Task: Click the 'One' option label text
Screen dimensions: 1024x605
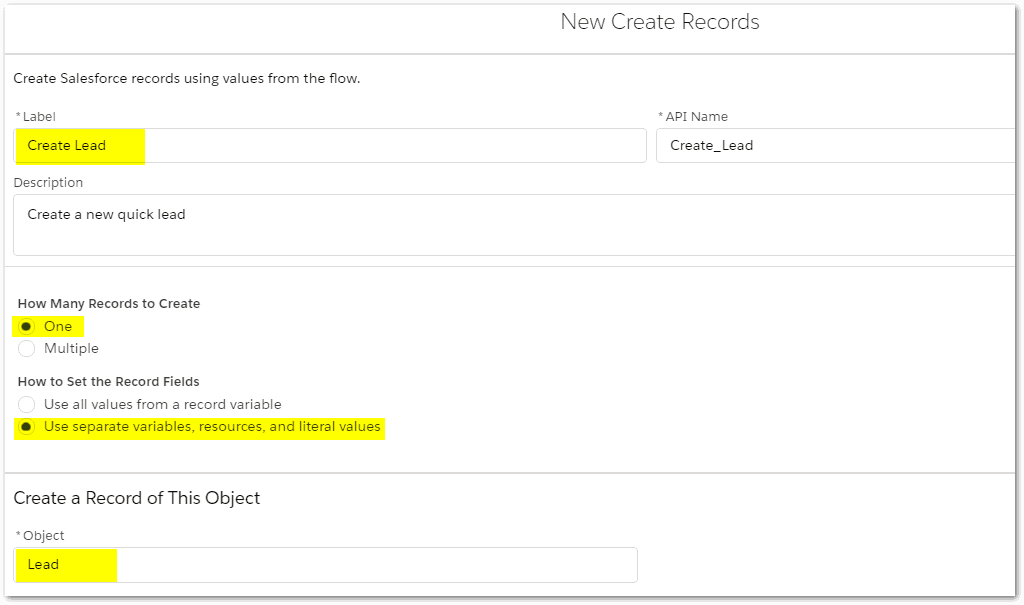Action: click(58, 327)
